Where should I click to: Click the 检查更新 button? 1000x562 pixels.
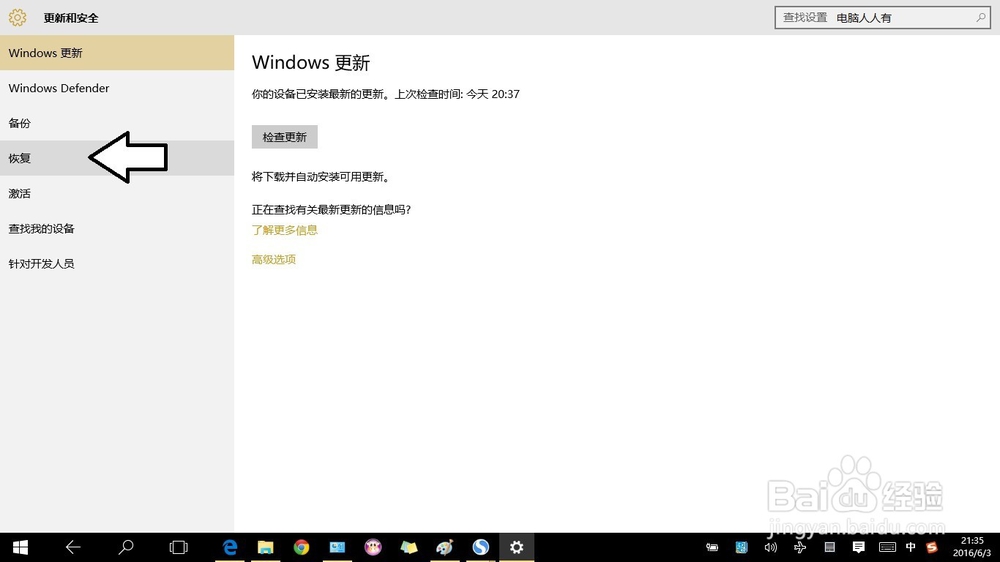pyautogui.click(x=284, y=137)
